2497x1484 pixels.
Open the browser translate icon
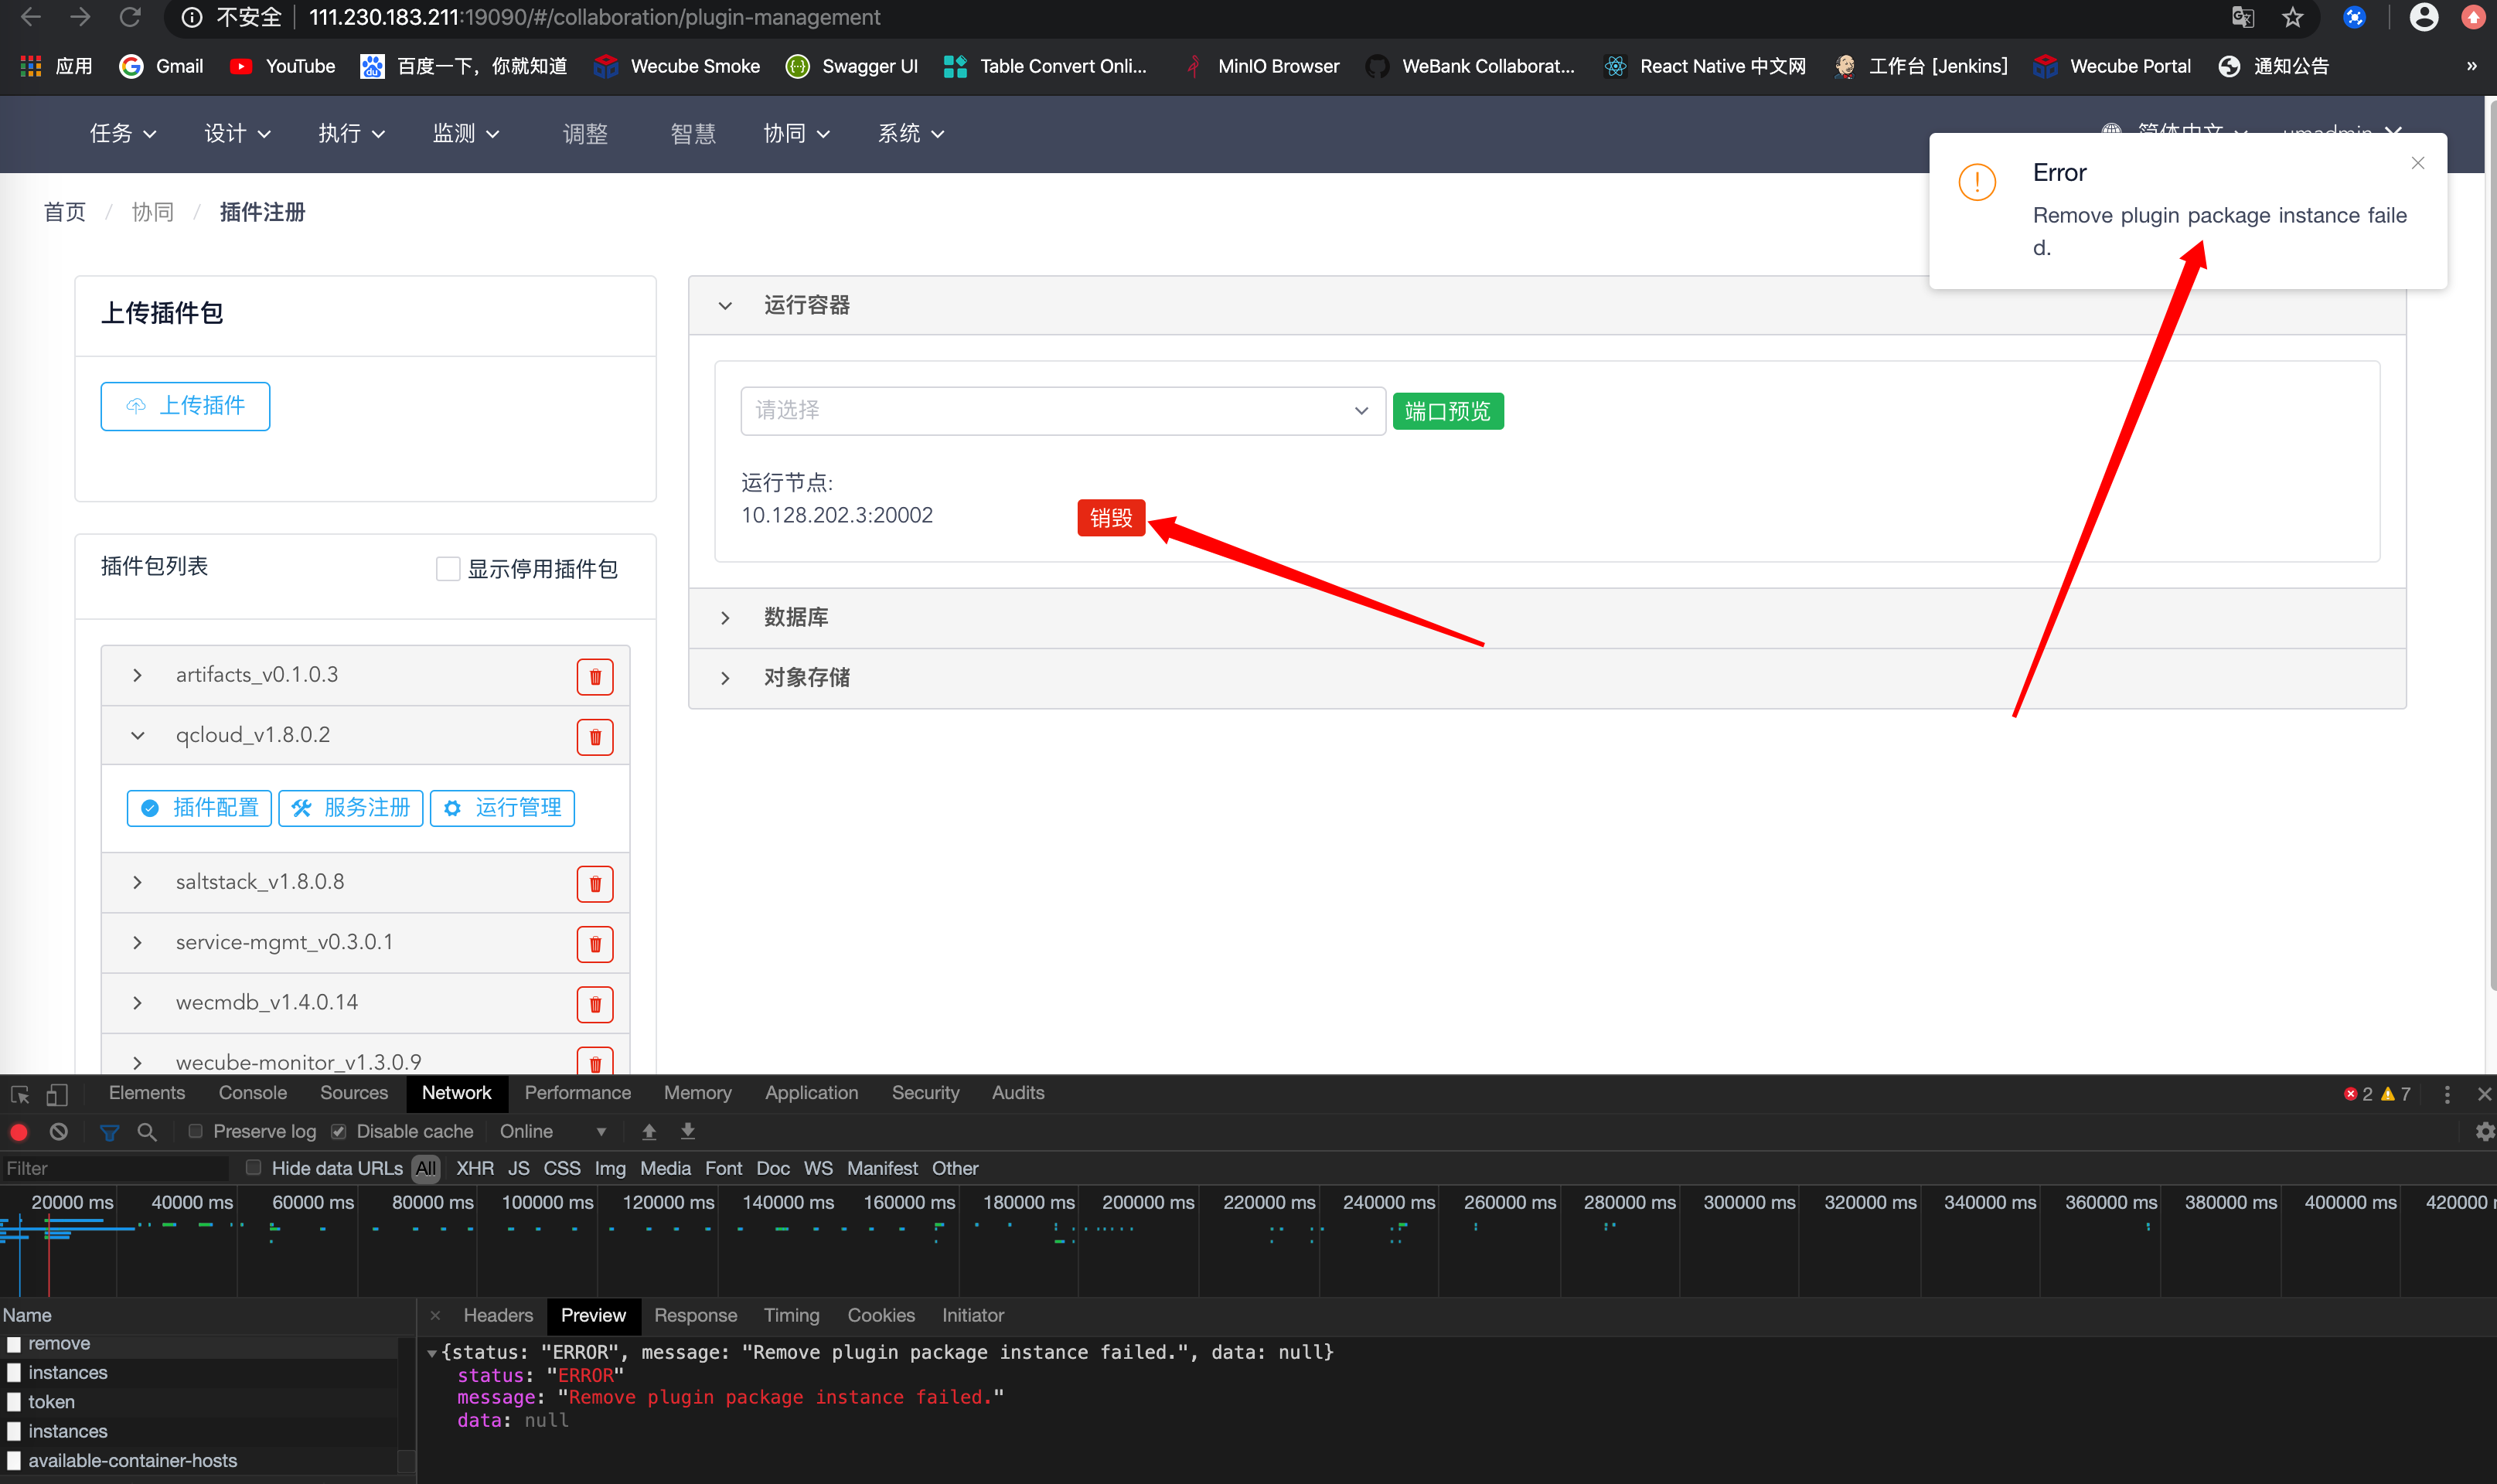2243,18
